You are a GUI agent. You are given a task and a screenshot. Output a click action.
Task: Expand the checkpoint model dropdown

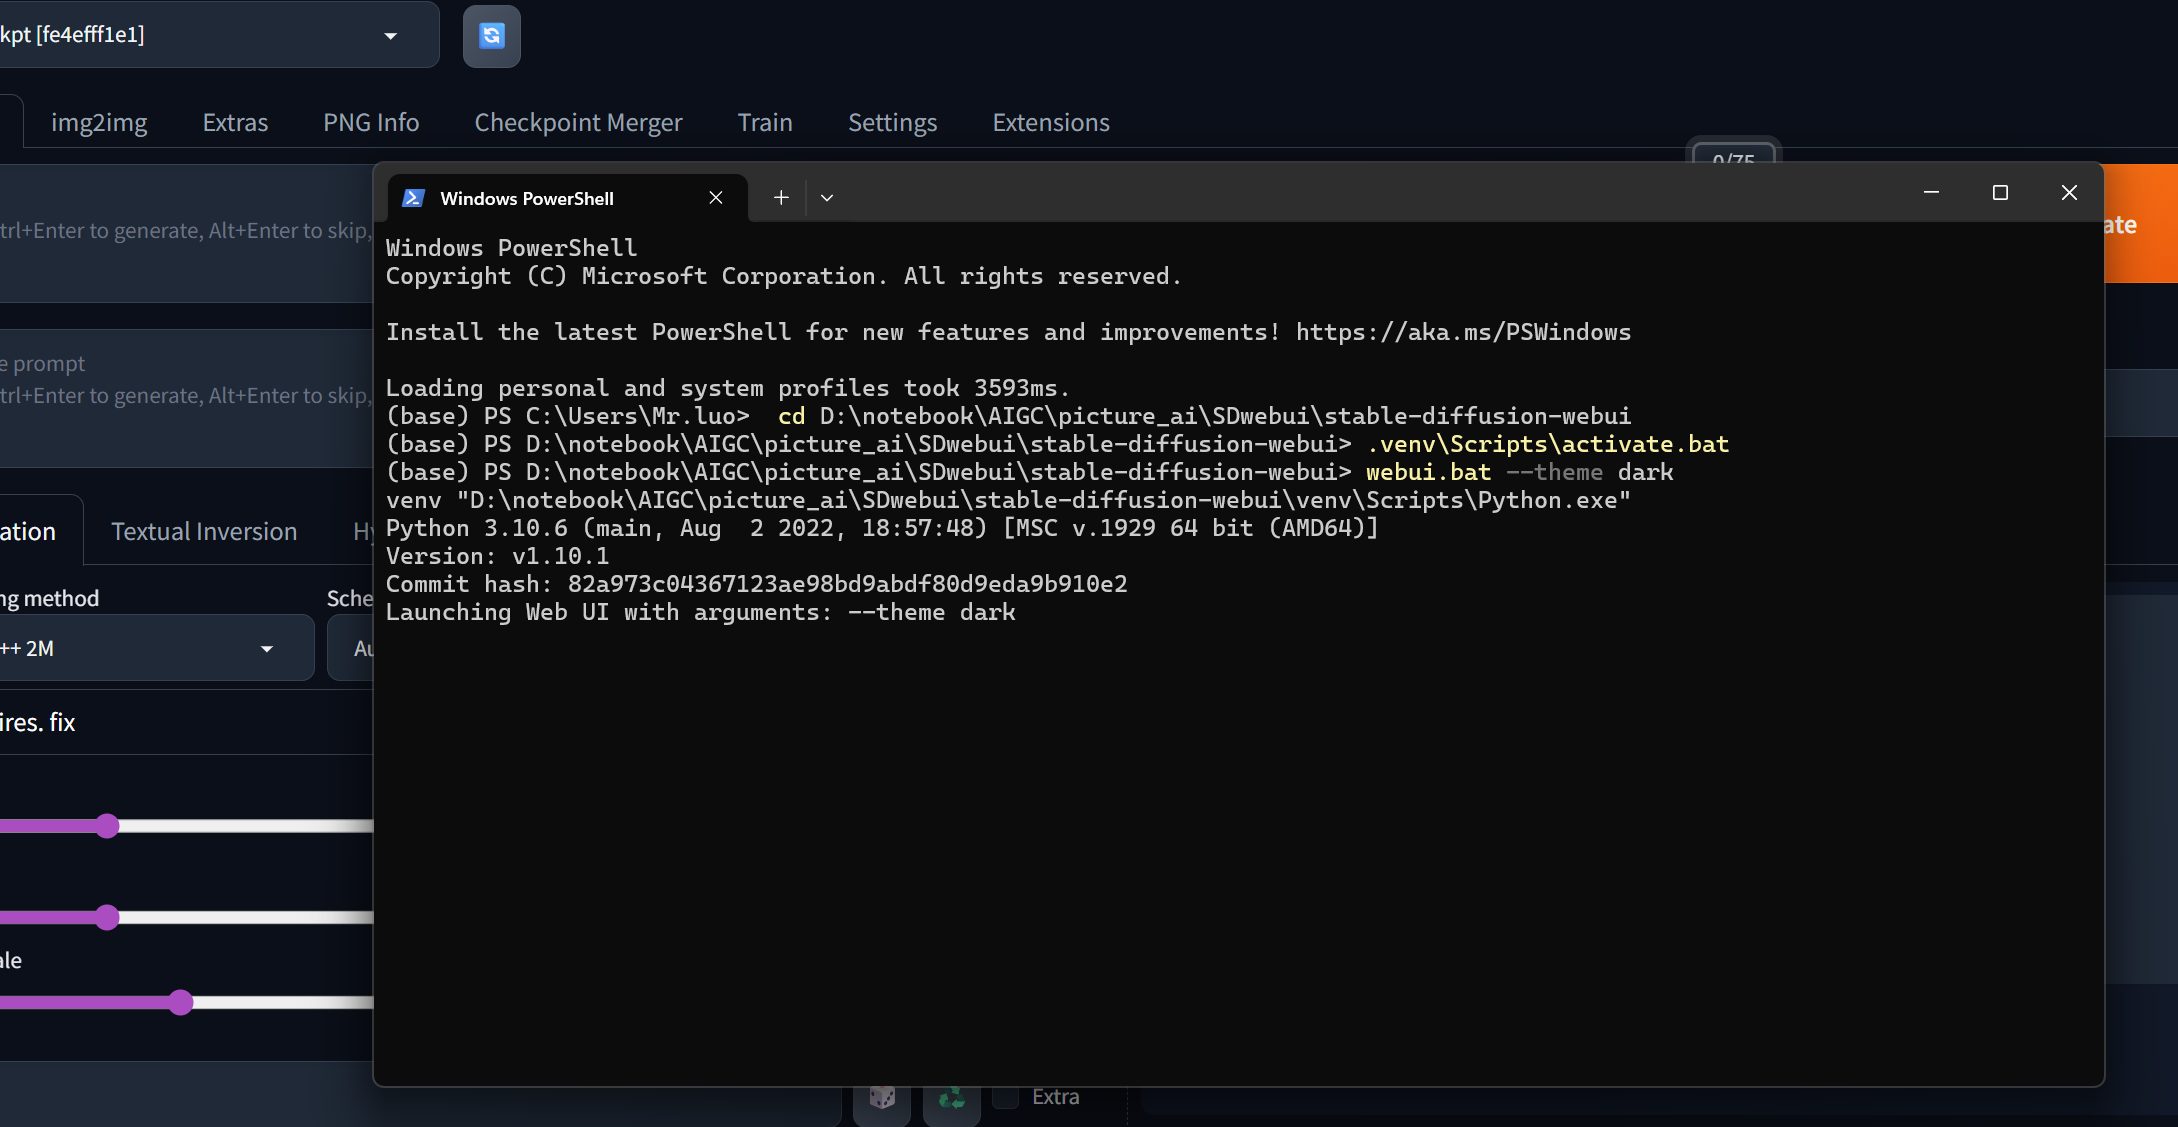tap(390, 35)
